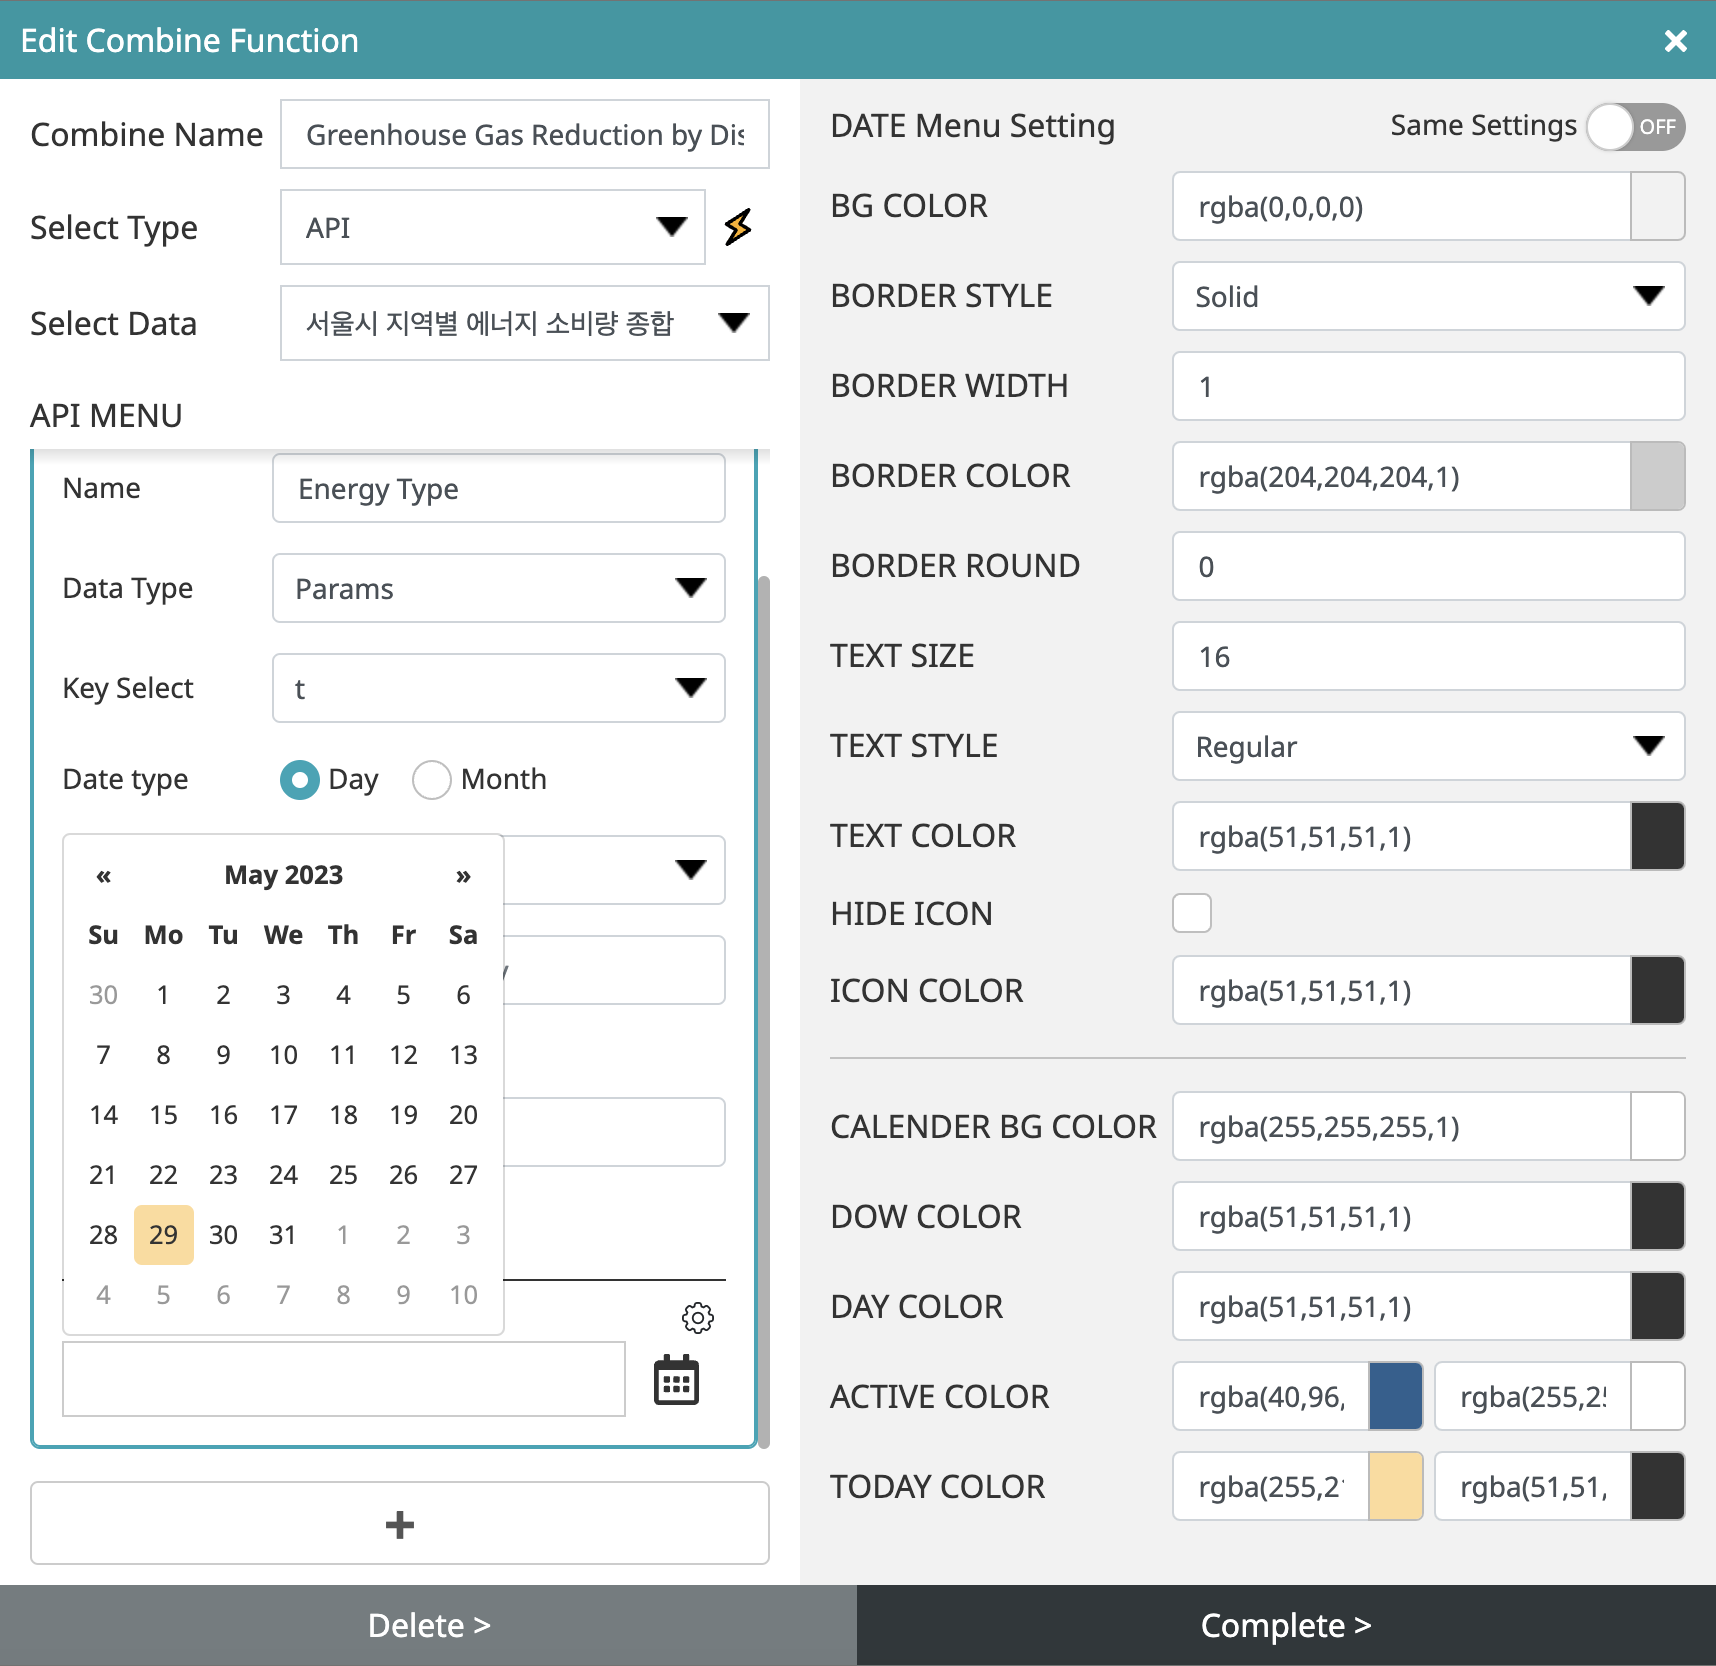Select today's date 29 in calendar
This screenshot has height=1666, width=1716.
pos(163,1235)
